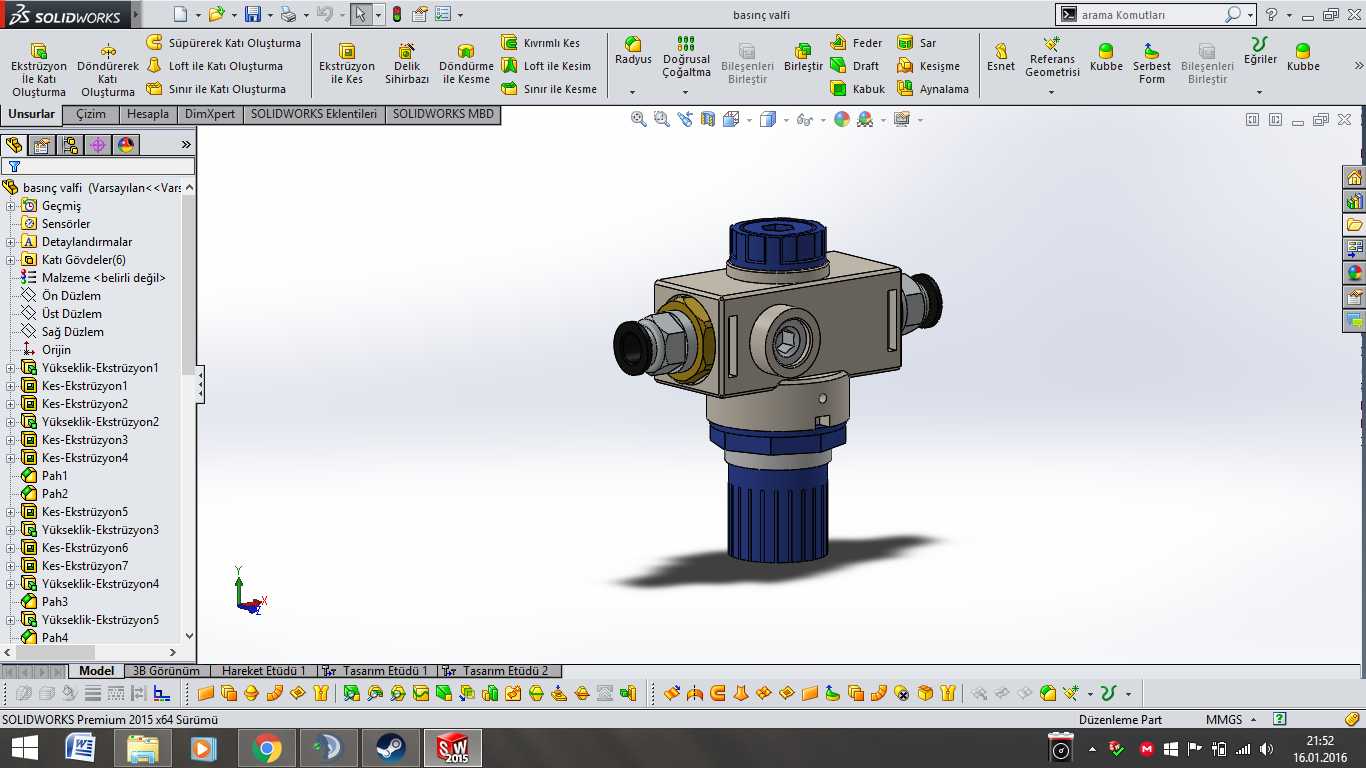This screenshot has width=1366, height=768.
Task: Open the Delik Sihirbazı hole wizard
Action: (407, 64)
